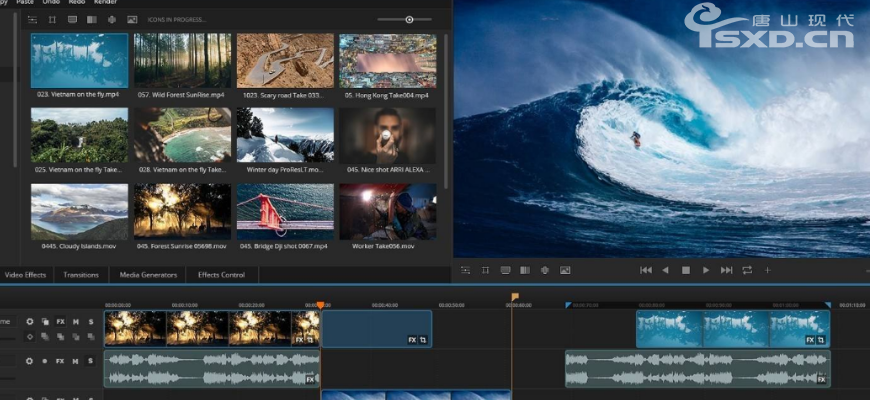Screen dimensions: 870x400
Task: Open the first video track's gear settings
Action: point(30,322)
